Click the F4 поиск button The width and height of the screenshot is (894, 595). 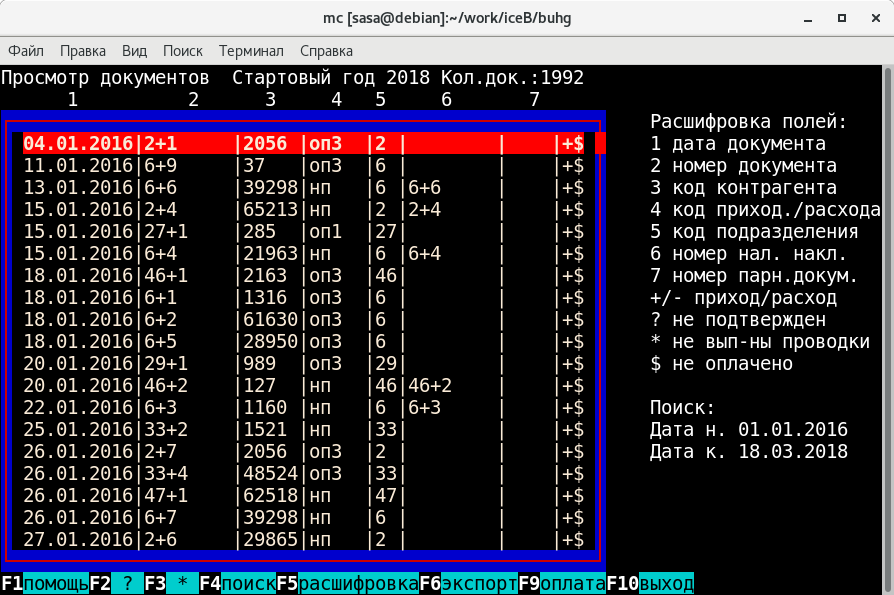pyautogui.click(x=237, y=584)
